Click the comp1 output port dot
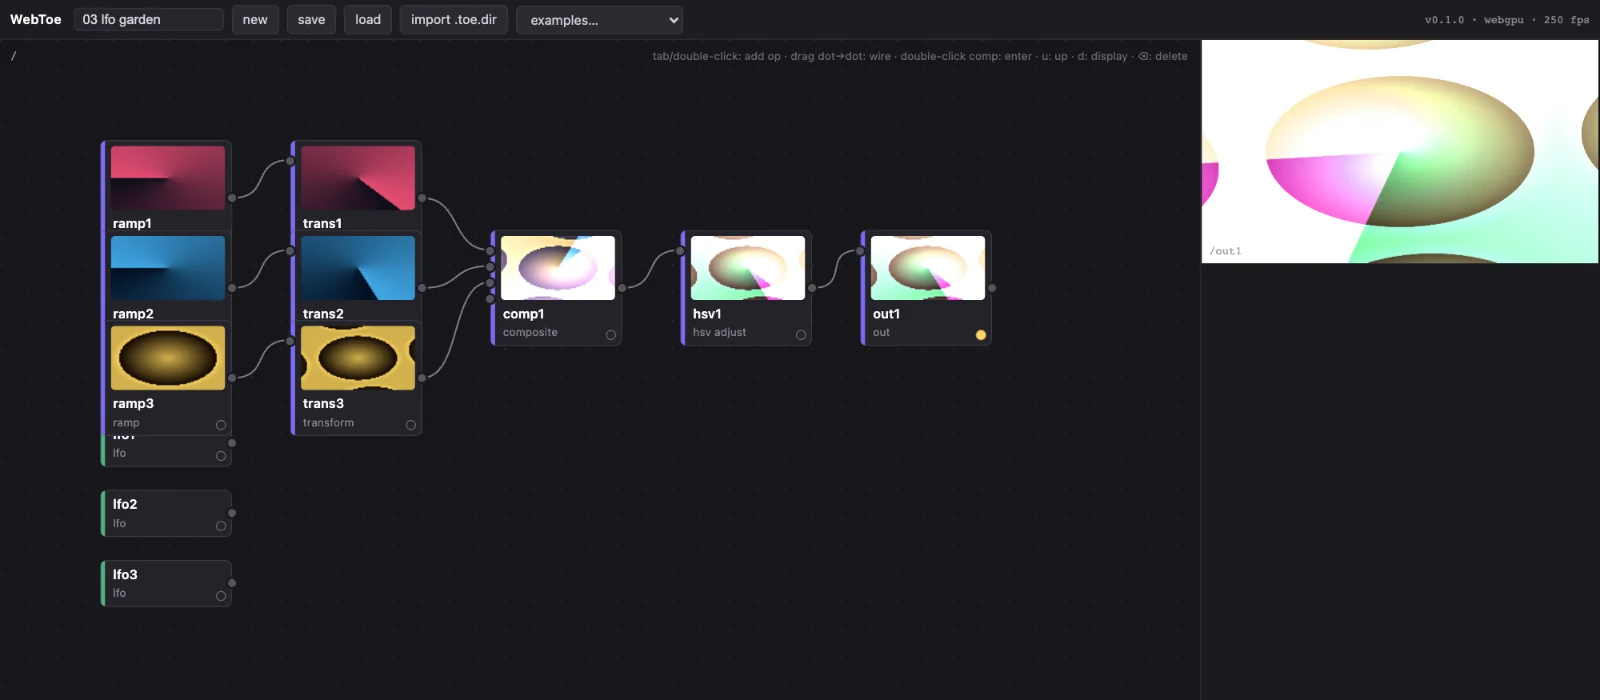 coord(622,288)
